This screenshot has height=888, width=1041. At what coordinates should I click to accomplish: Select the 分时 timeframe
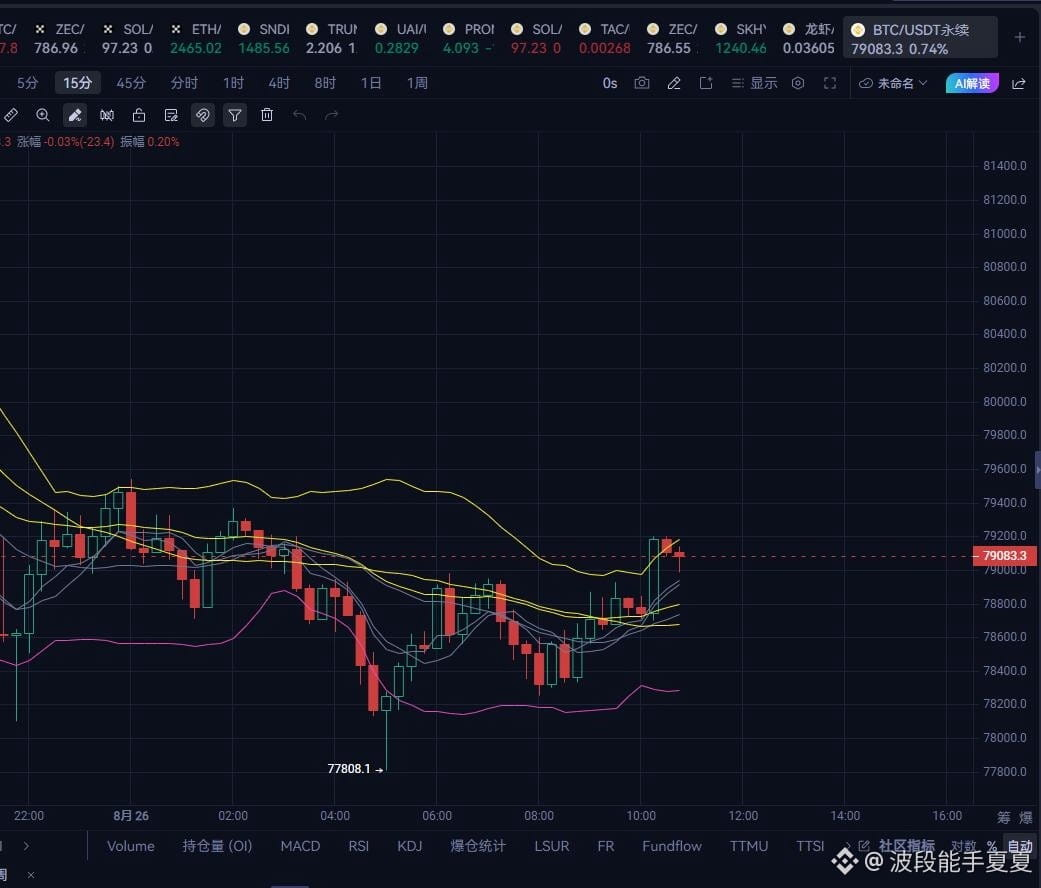[x=184, y=83]
